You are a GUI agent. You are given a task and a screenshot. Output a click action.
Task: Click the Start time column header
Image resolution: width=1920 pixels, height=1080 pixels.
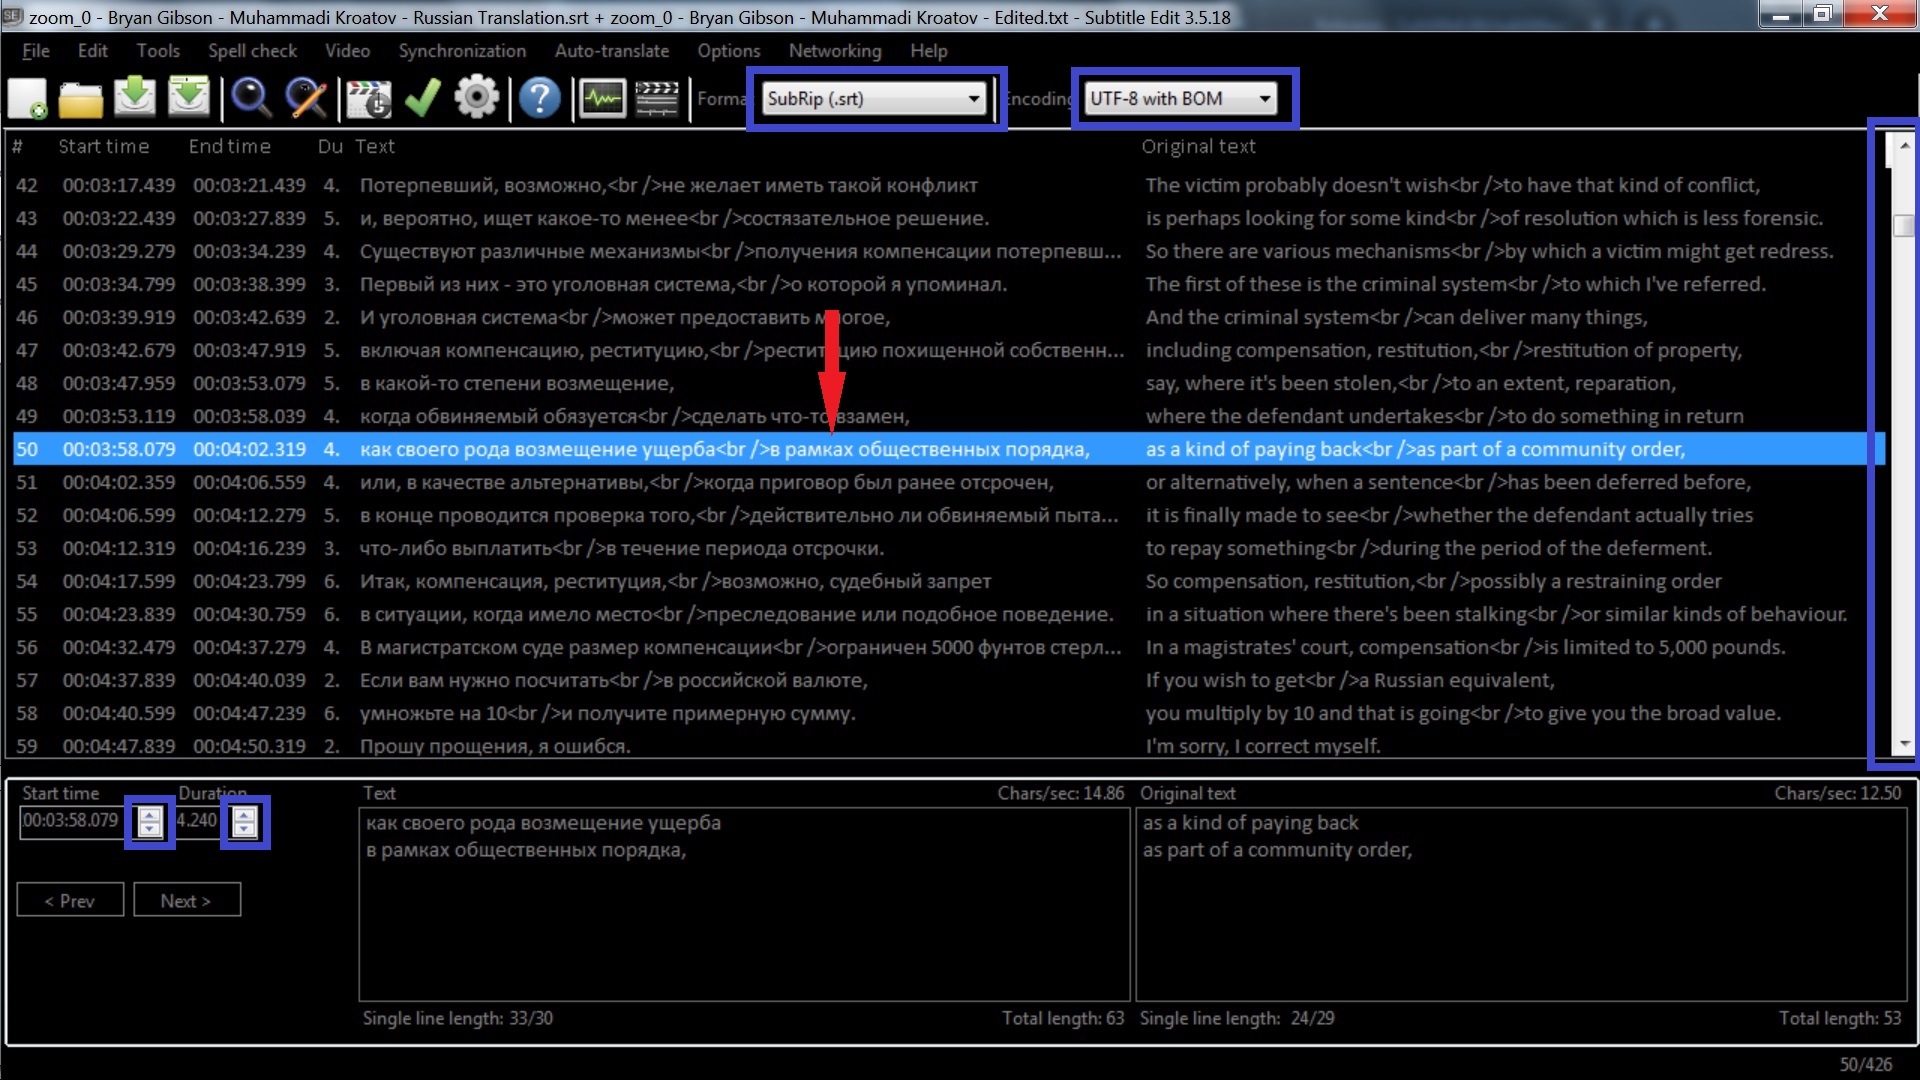pyautogui.click(x=104, y=147)
